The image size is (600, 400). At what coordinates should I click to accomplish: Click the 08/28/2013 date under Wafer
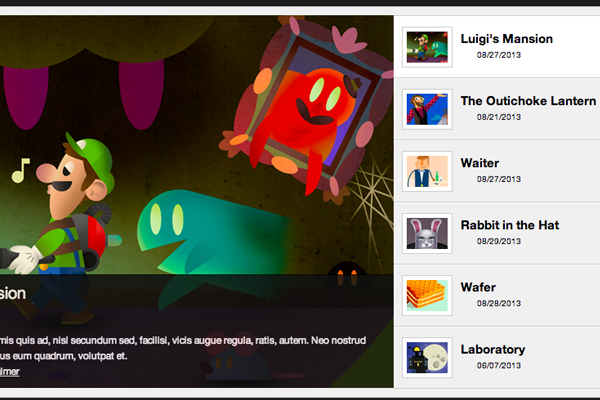pos(499,303)
